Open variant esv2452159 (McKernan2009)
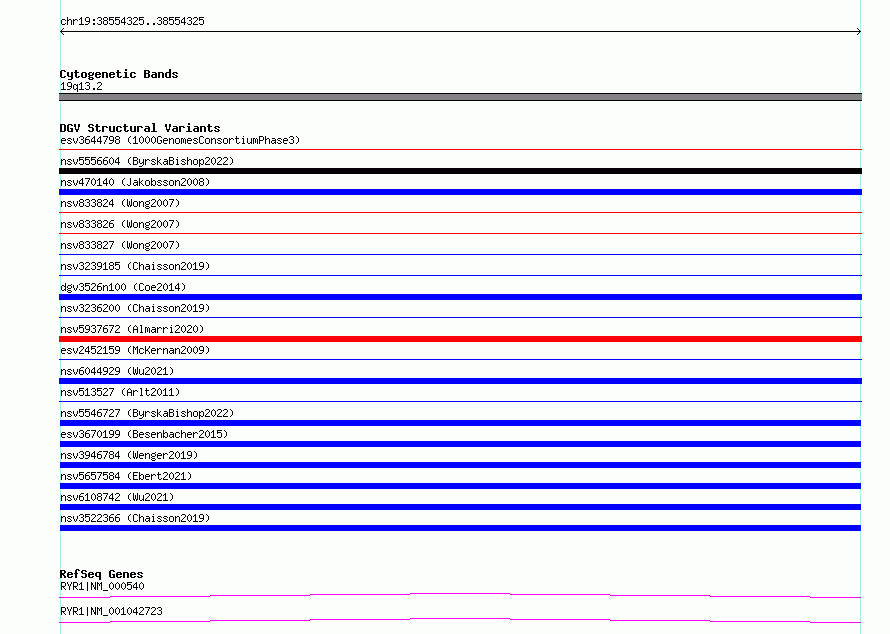 [135, 350]
